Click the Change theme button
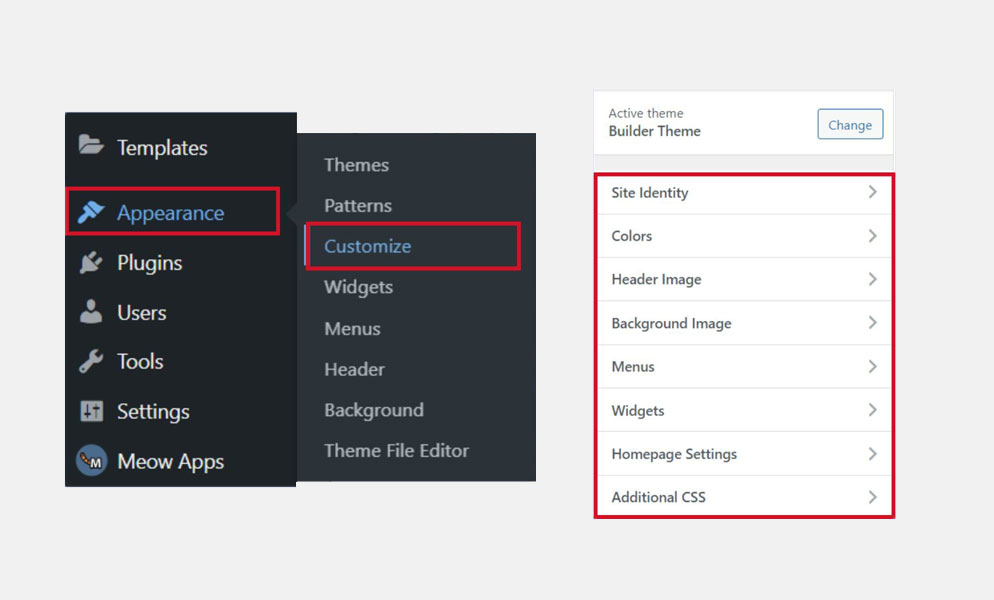The width and height of the screenshot is (994, 600). pos(850,124)
